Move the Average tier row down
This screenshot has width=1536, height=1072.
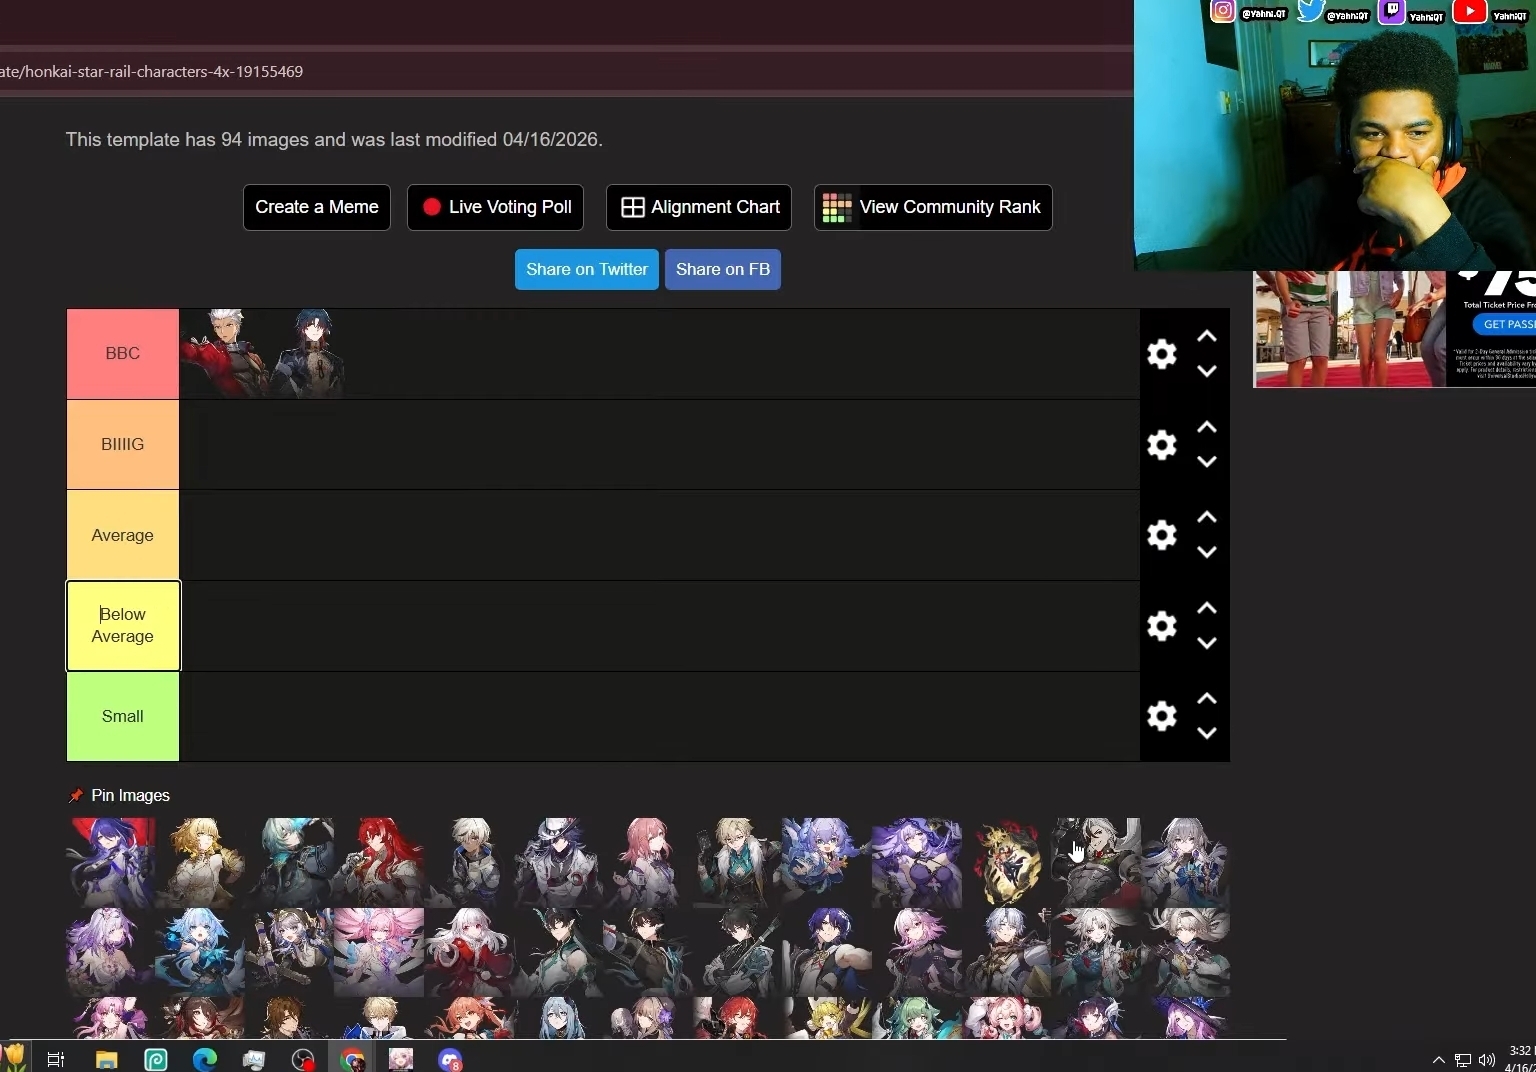[1207, 552]
